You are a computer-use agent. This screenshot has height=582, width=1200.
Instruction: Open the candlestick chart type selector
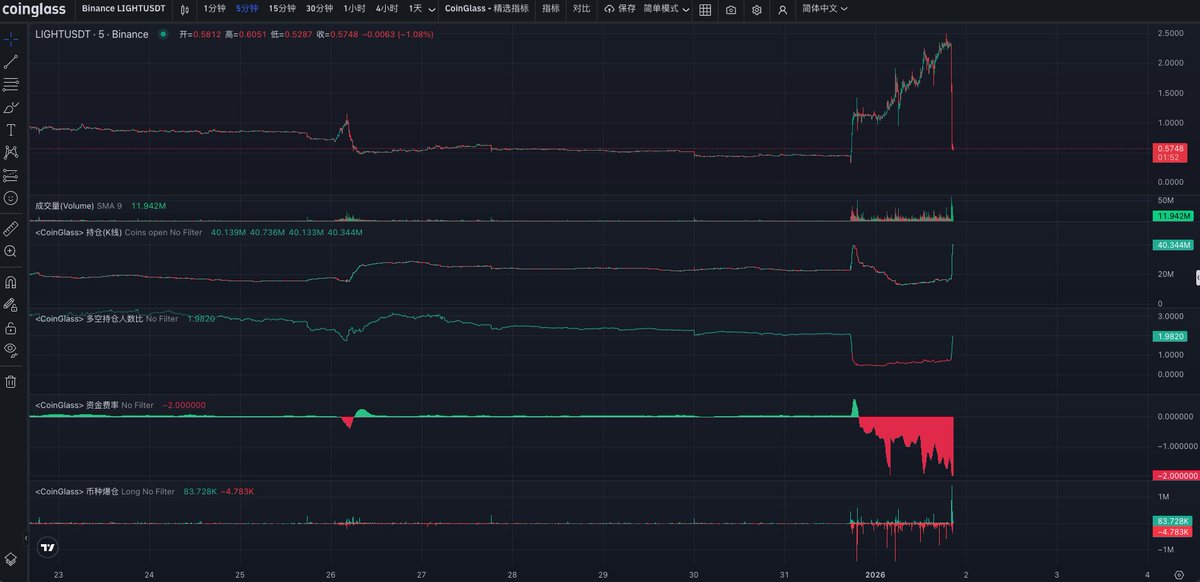[184, 9]
